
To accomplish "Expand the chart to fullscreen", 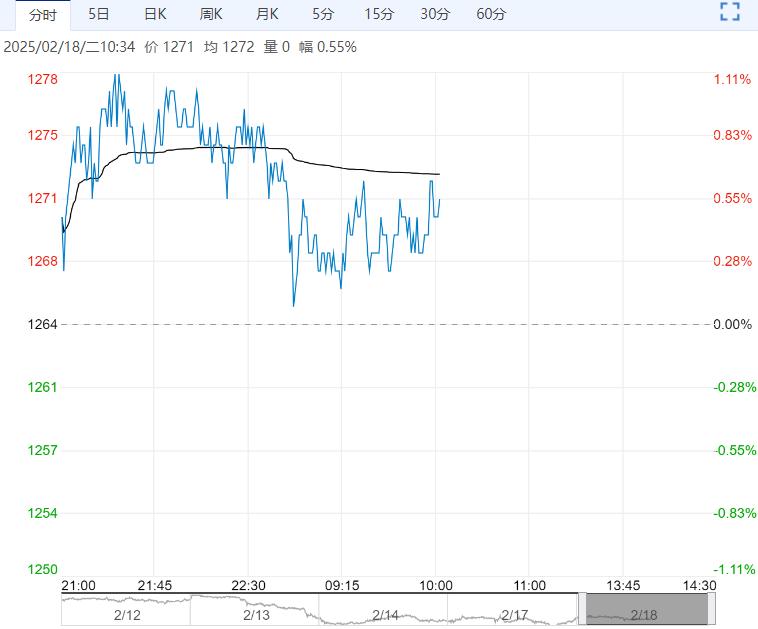I will (x=730, y=12).
